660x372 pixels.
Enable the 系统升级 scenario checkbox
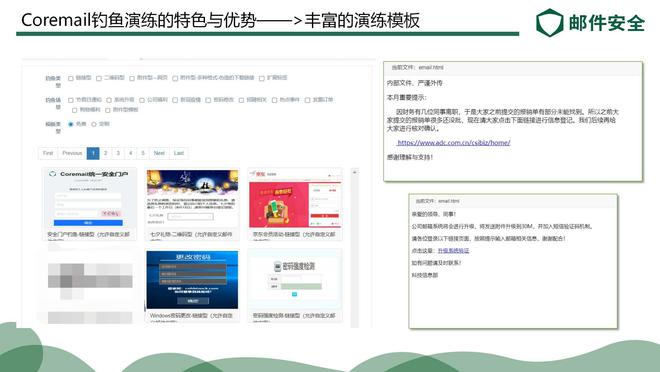pos(109,100)
